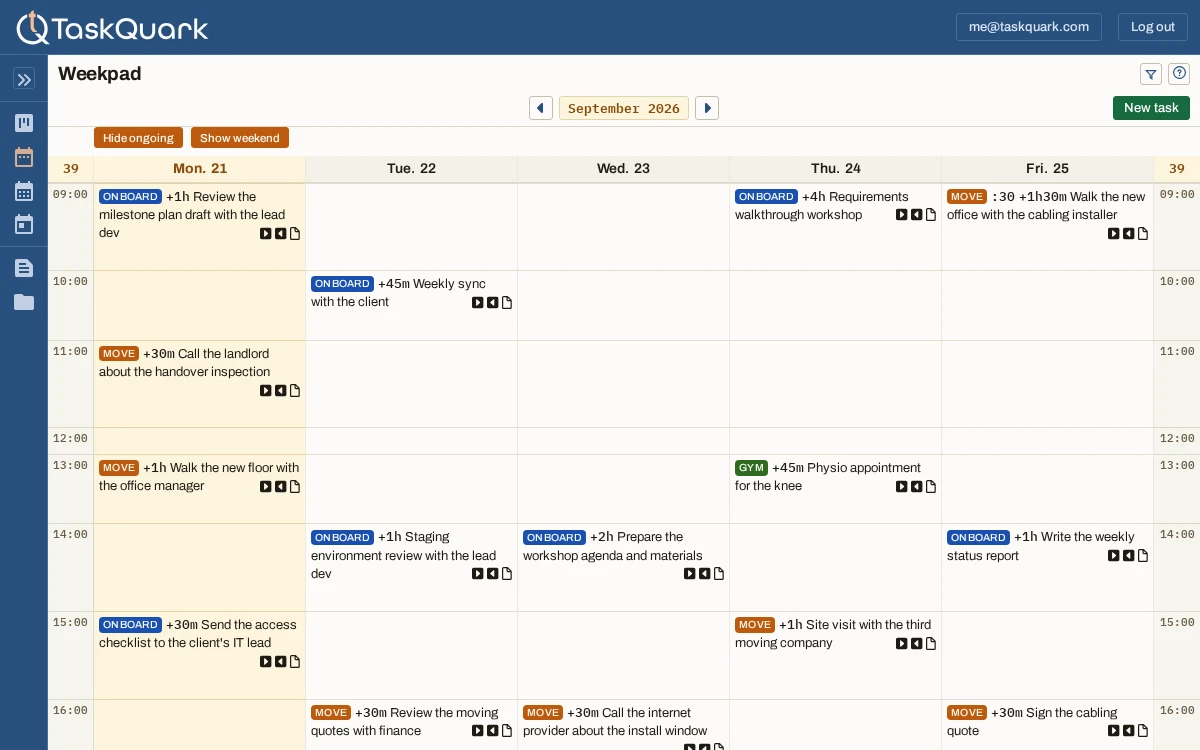Open 'Sign the cabling quote' task text

point(1032,722)
